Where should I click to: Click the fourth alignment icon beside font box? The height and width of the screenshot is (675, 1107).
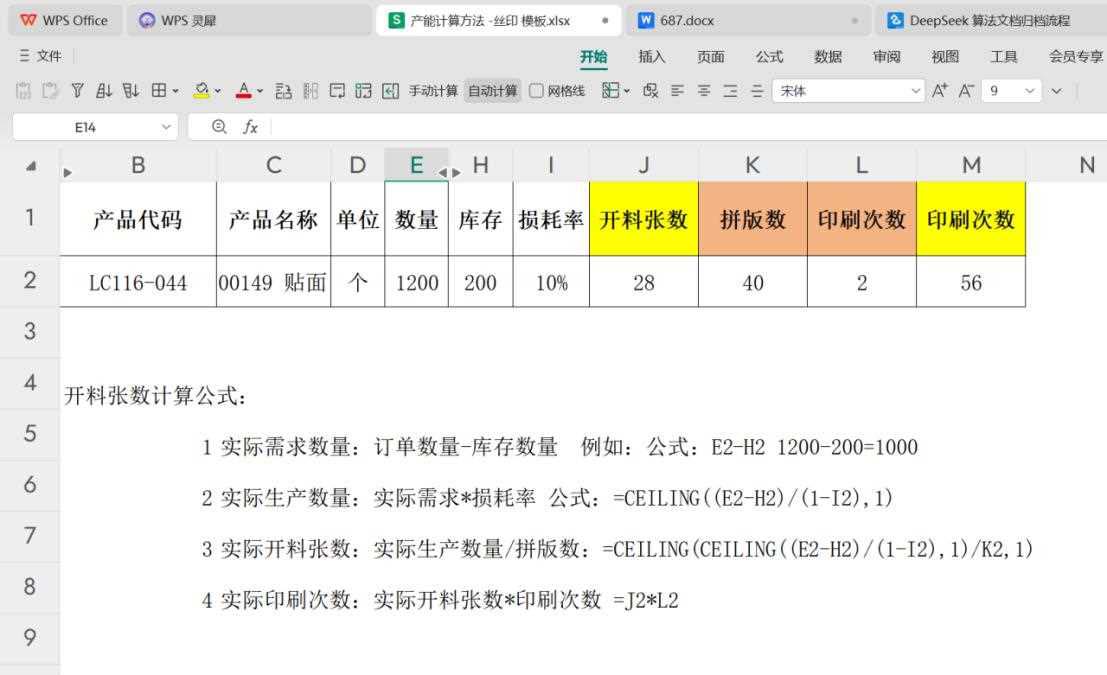[757, 90]
